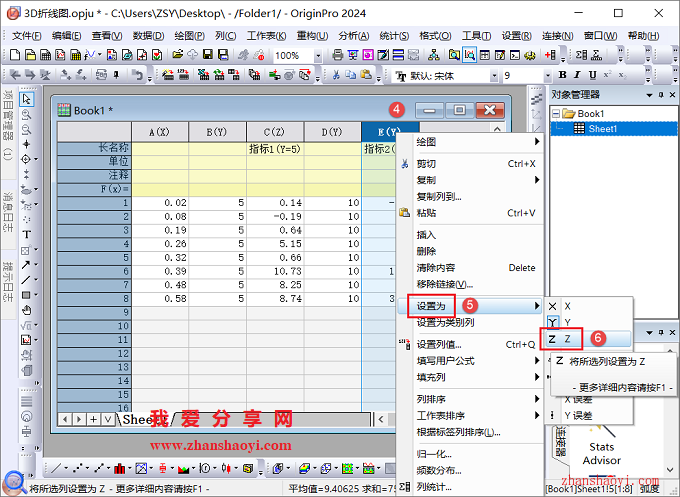This screenshot has height=497, width=680.
Task: Click the Scatter plot icon in bottom toolbar
Action: pos(78,468)
